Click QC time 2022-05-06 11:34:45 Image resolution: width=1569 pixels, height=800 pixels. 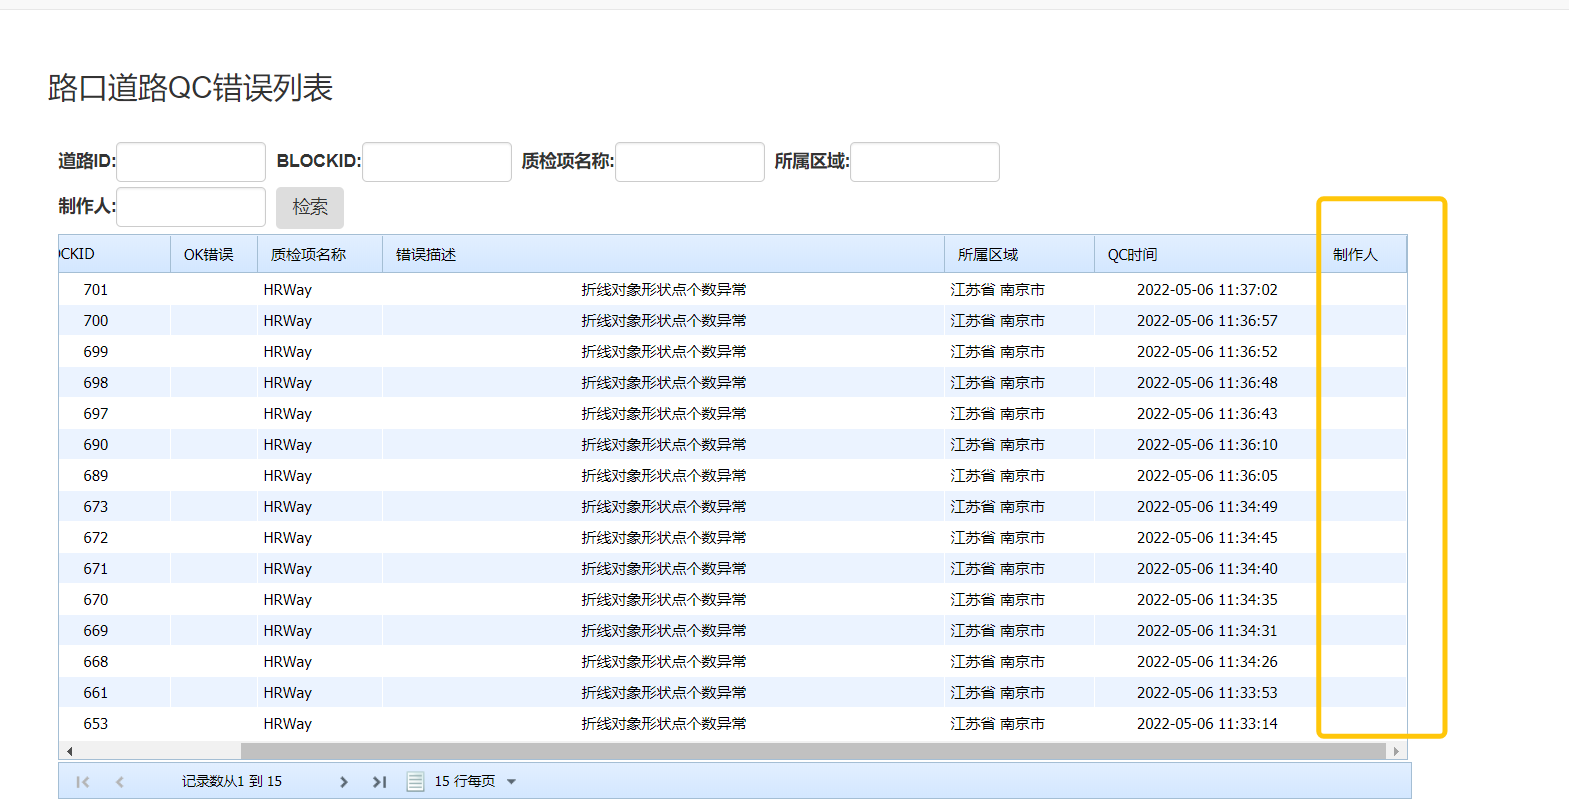pos(1207,538)
